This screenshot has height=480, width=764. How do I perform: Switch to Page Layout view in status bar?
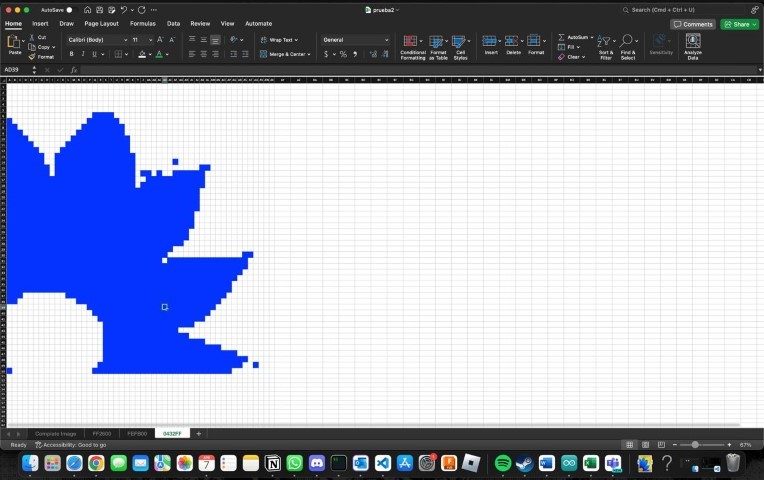click(x=645, y=444)
